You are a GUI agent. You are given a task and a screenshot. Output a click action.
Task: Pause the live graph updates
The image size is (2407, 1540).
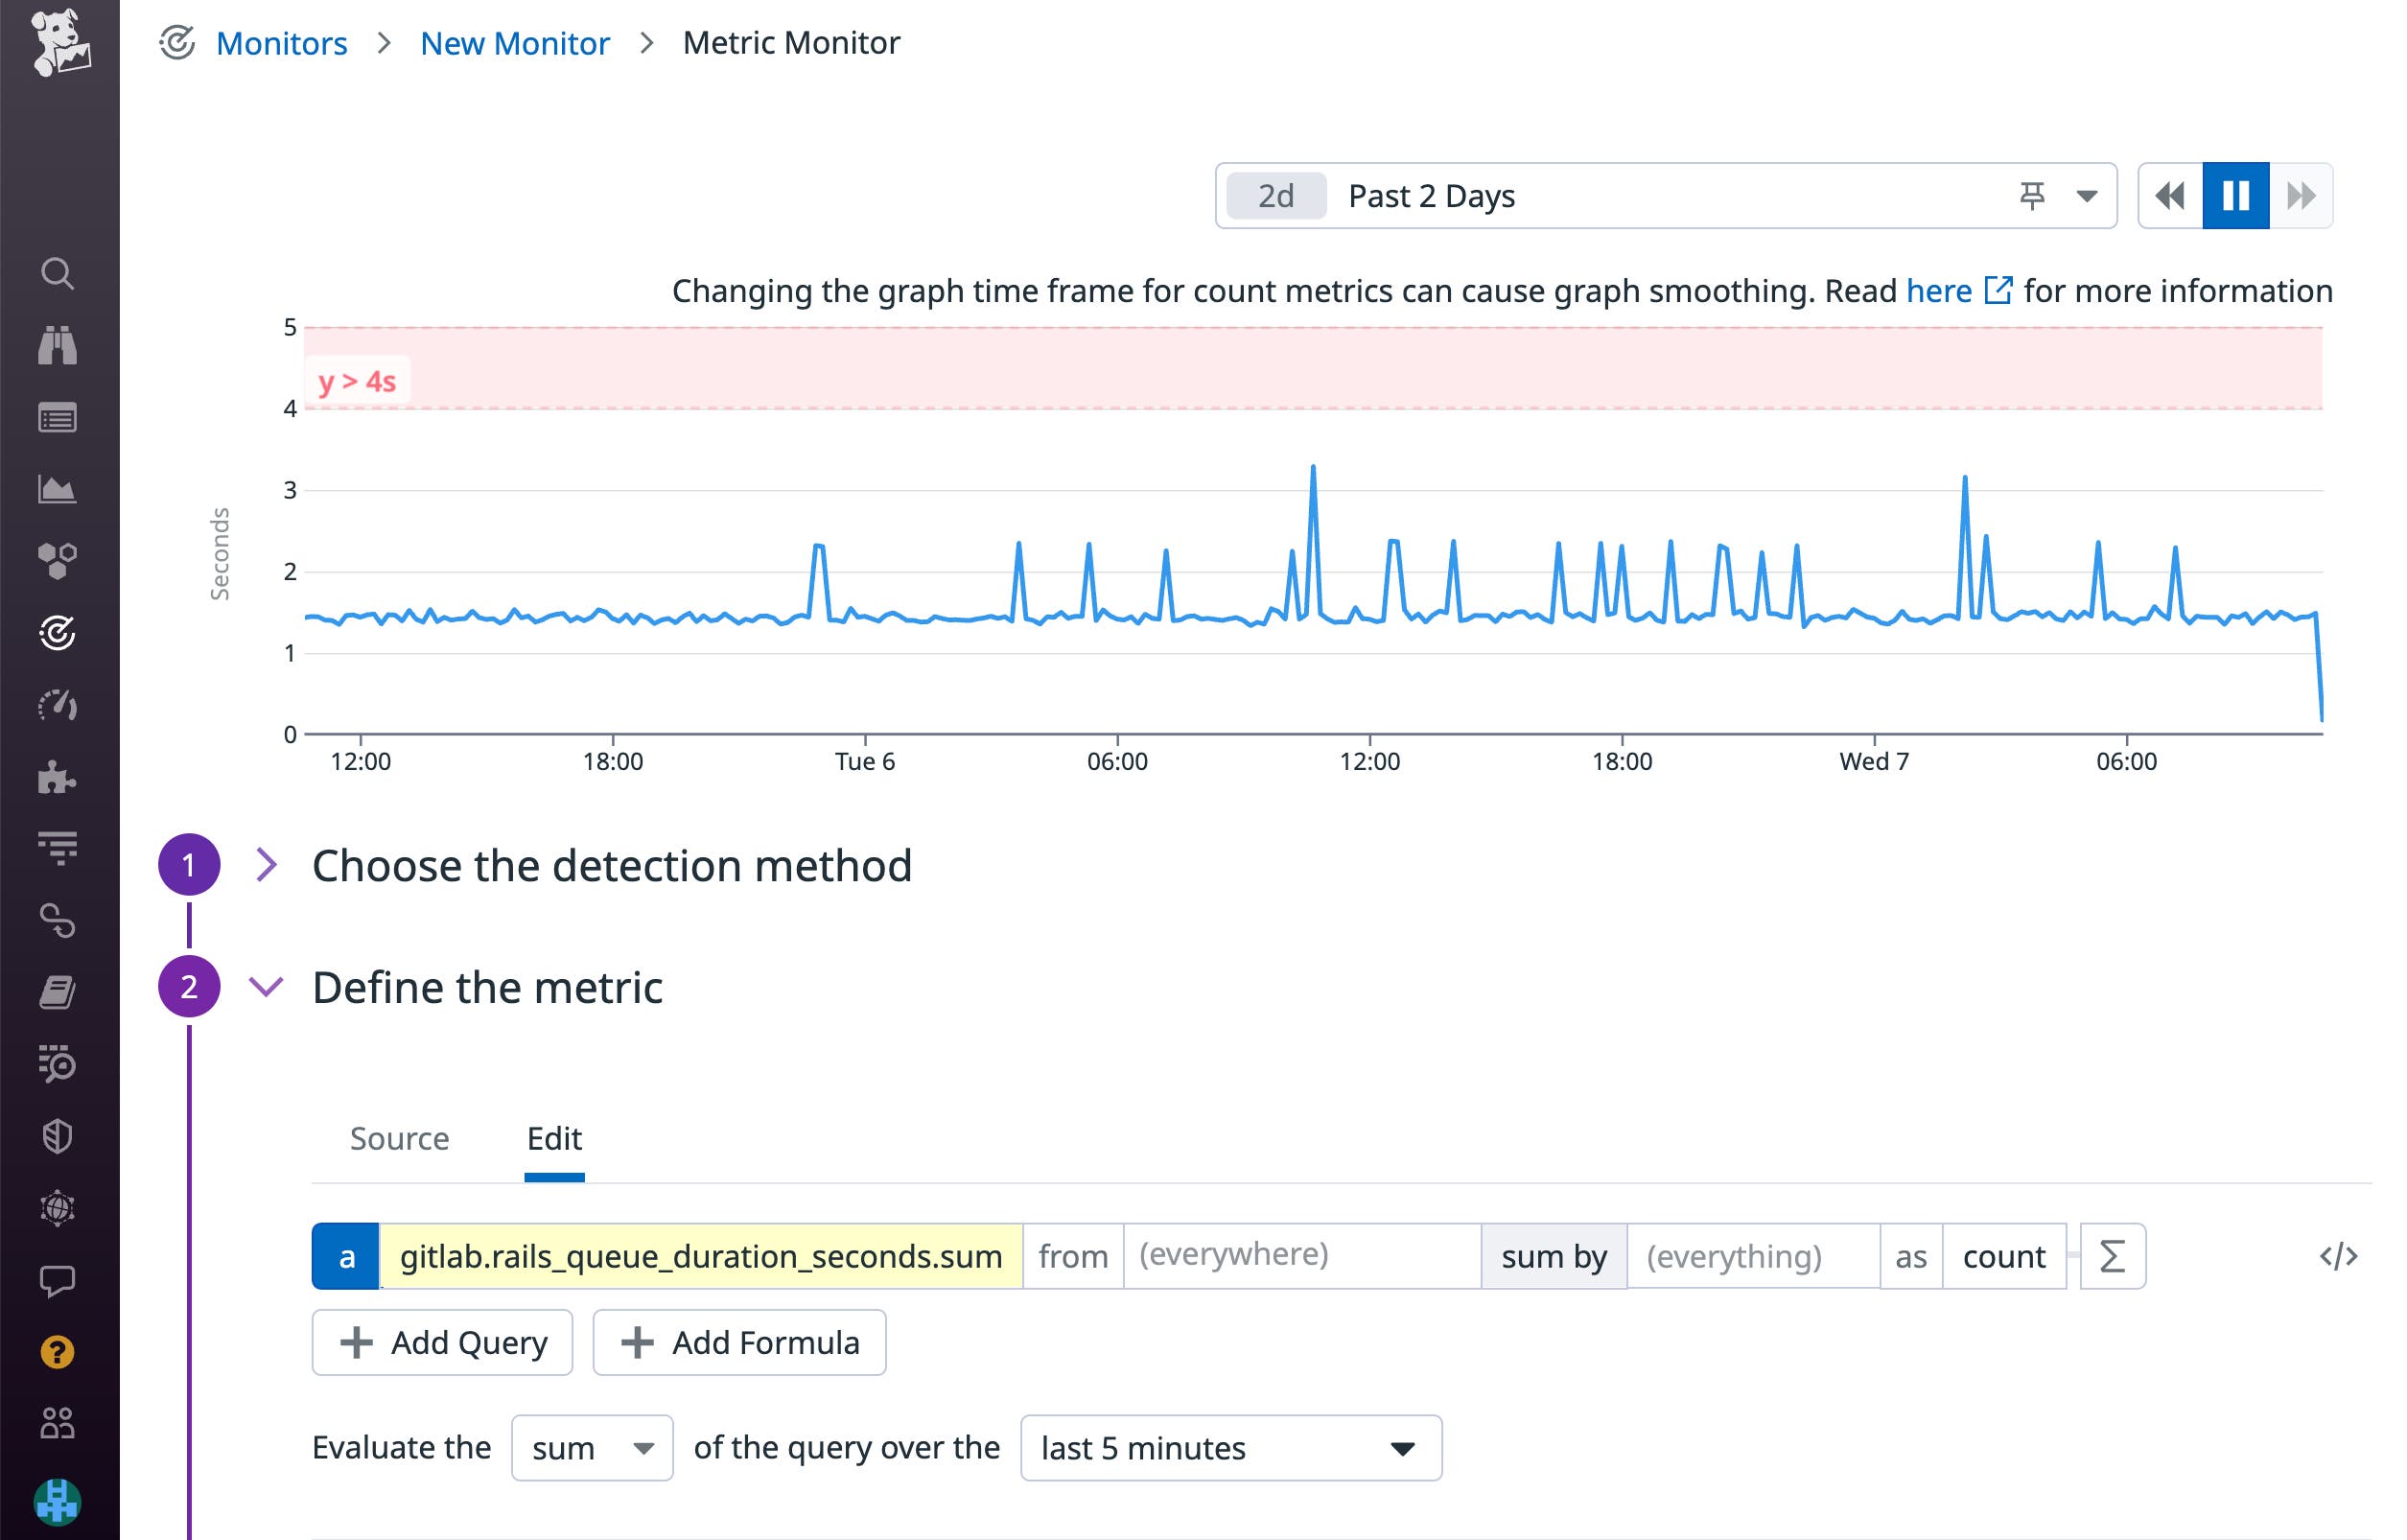point(2236,196)
